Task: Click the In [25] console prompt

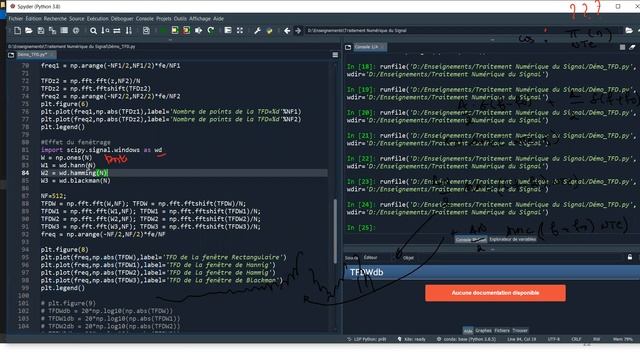Action: [x=361, y=228]
